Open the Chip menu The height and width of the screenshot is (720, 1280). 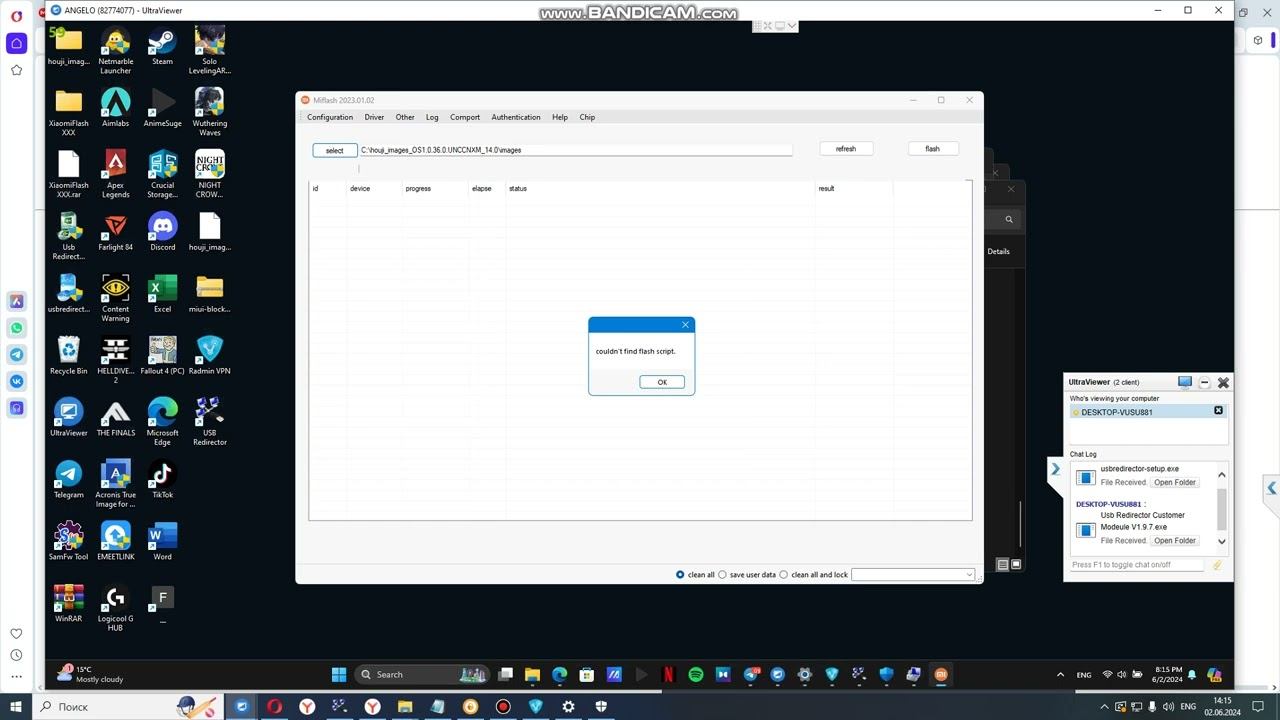[x=587, y=117]
